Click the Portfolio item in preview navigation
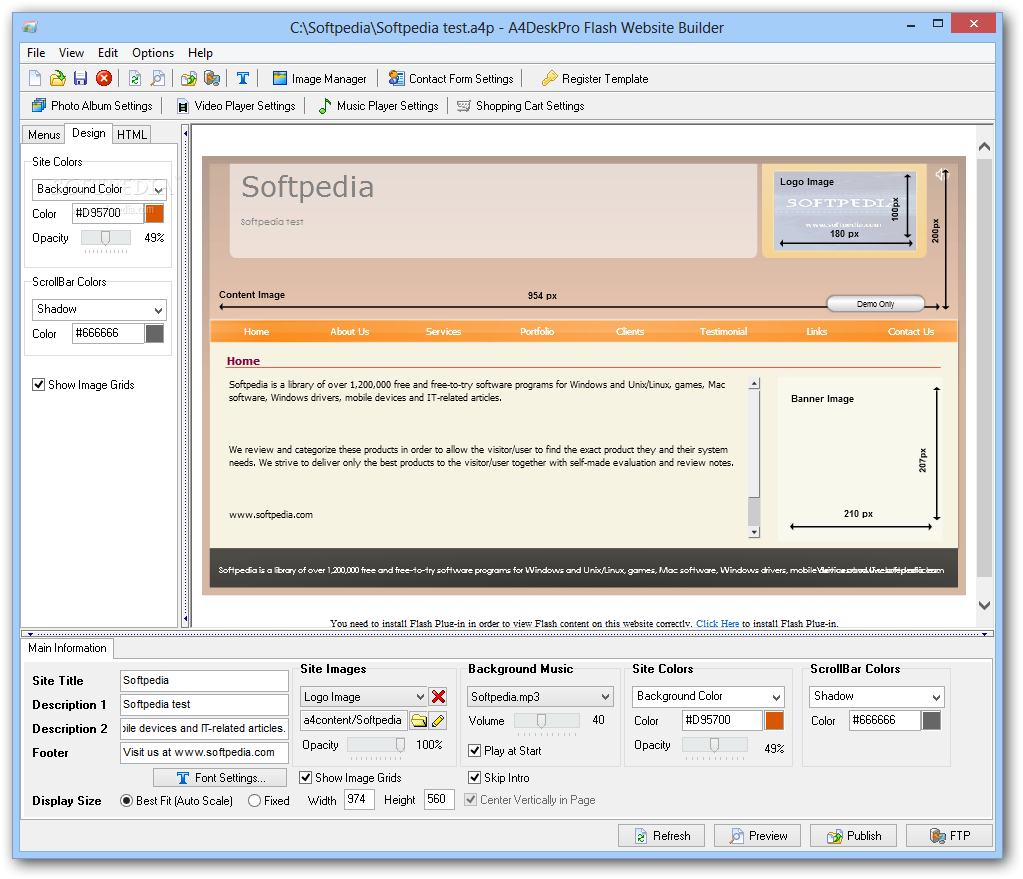The image size is (1023, 879). [x=537, y=332]
